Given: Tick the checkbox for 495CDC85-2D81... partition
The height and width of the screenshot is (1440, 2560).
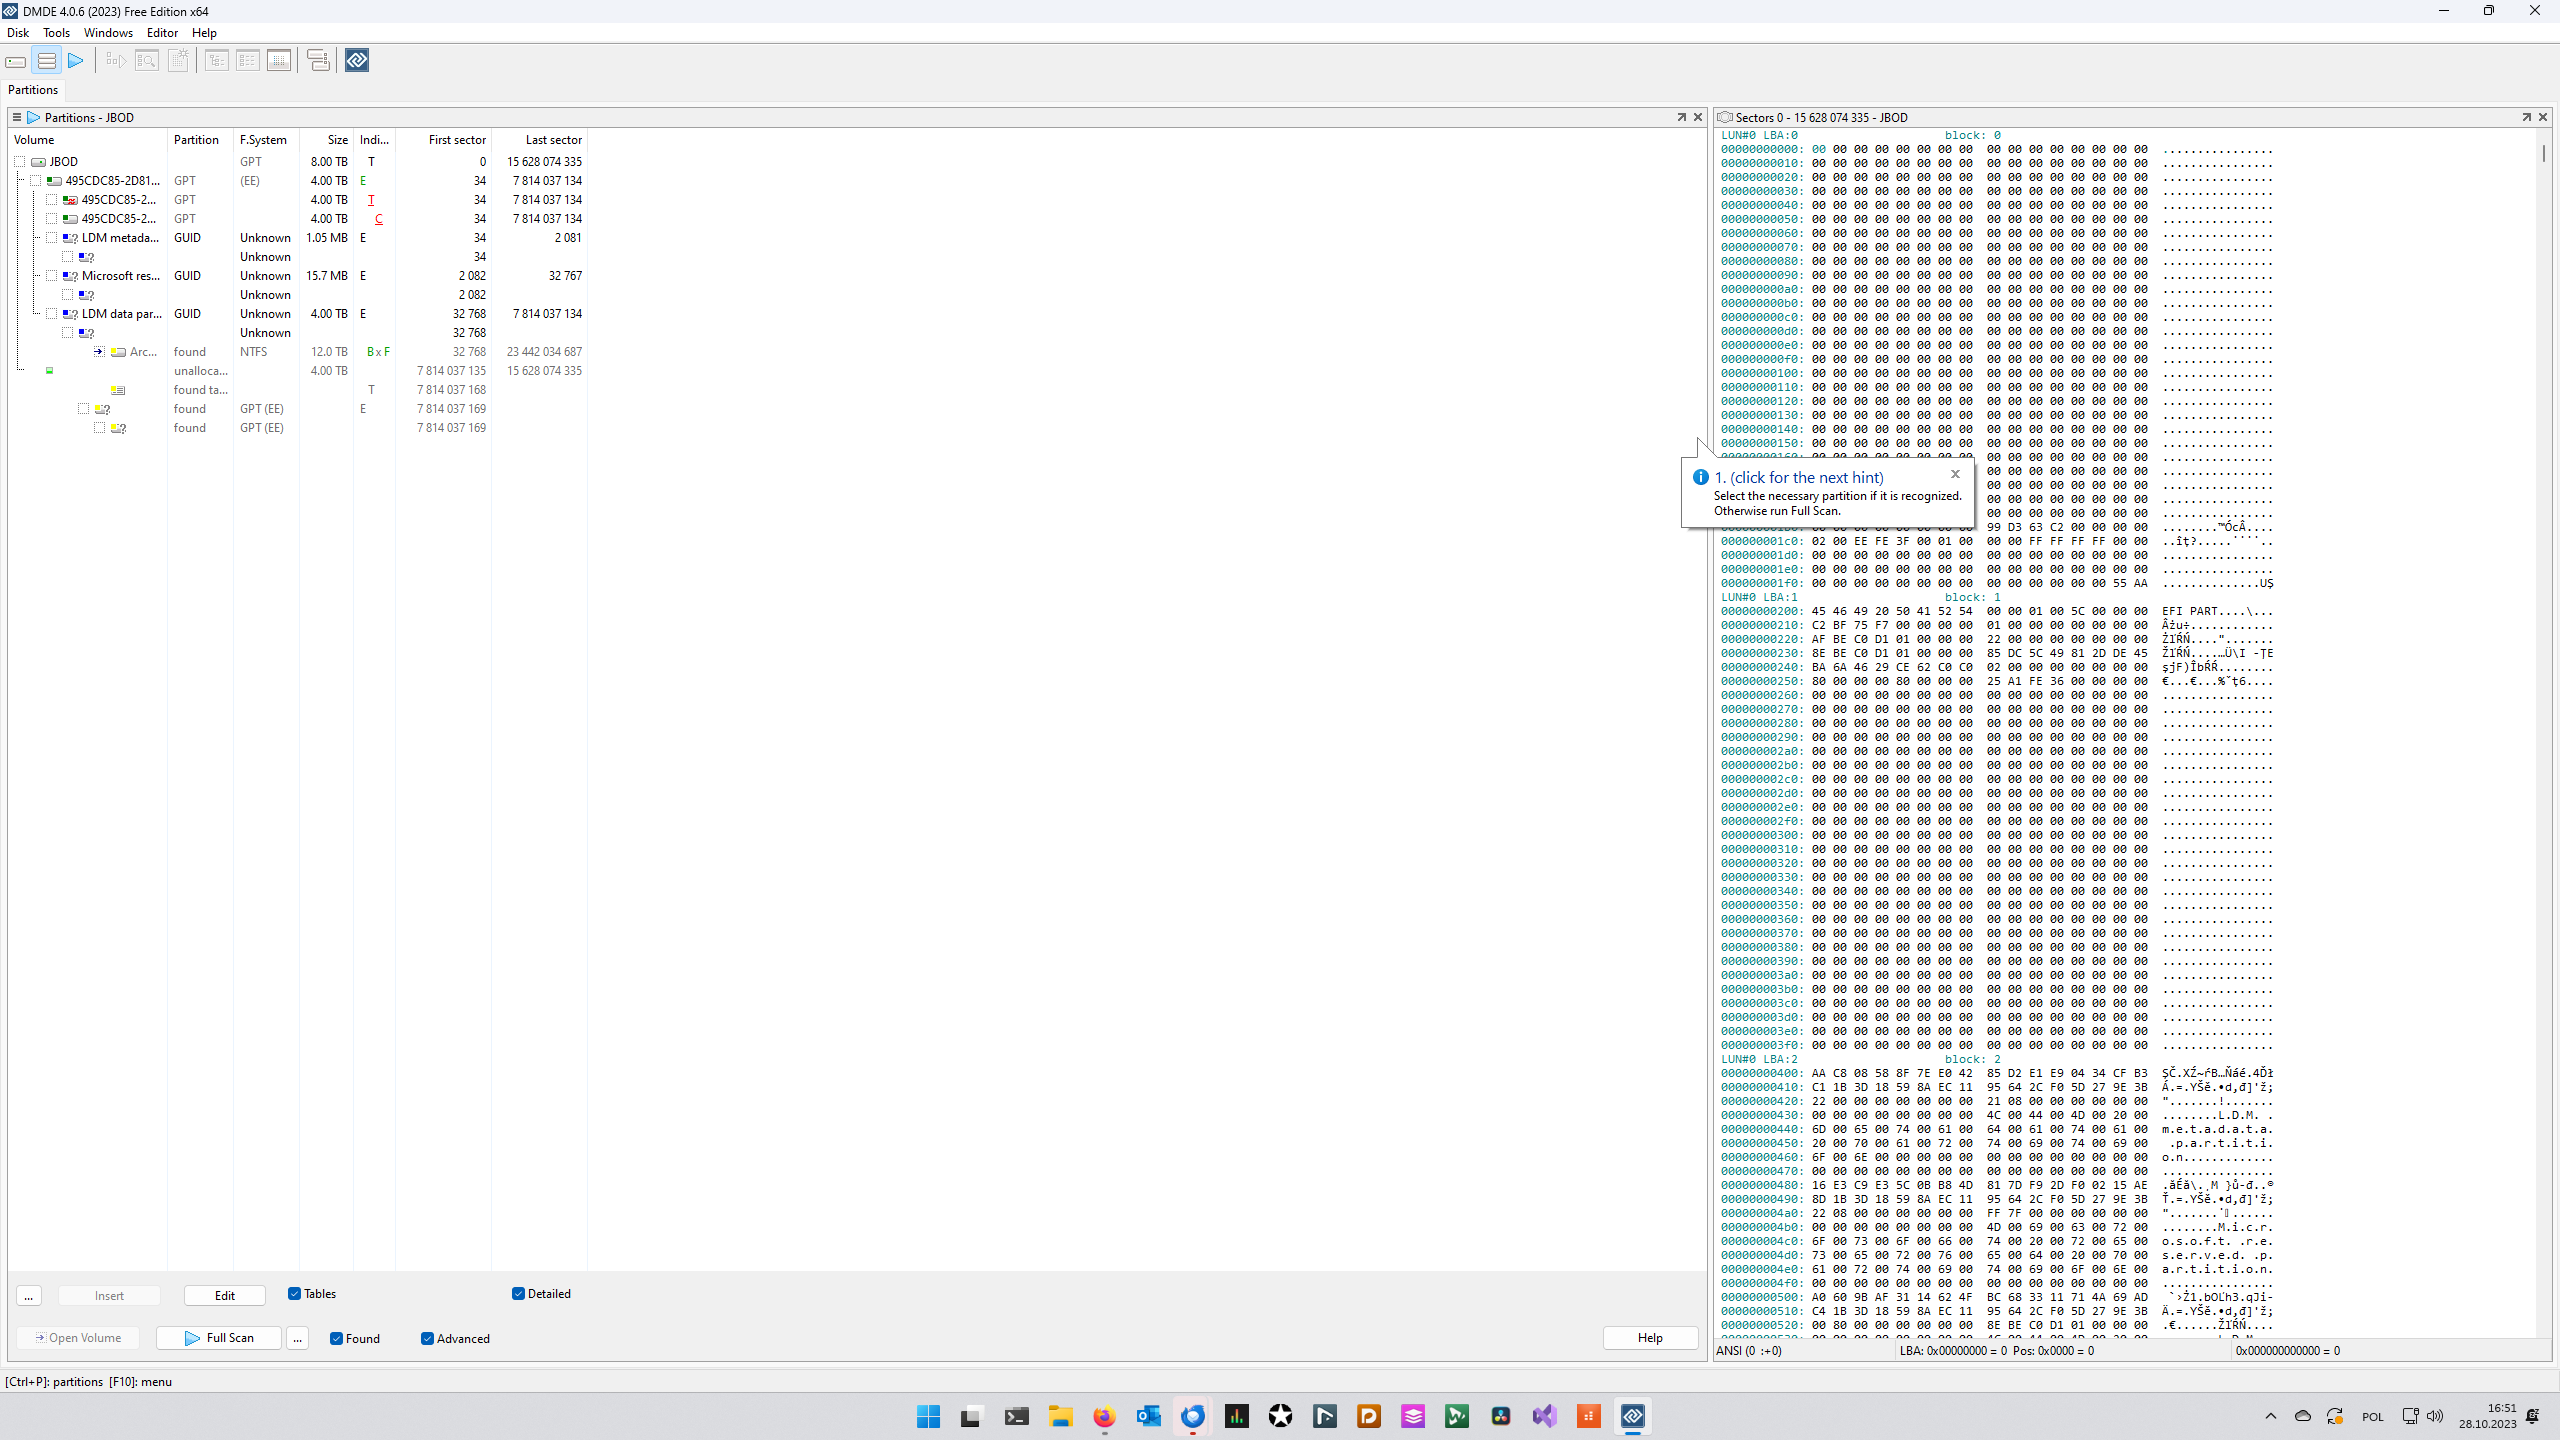Looking at the screenshot, I should point(36,181).
